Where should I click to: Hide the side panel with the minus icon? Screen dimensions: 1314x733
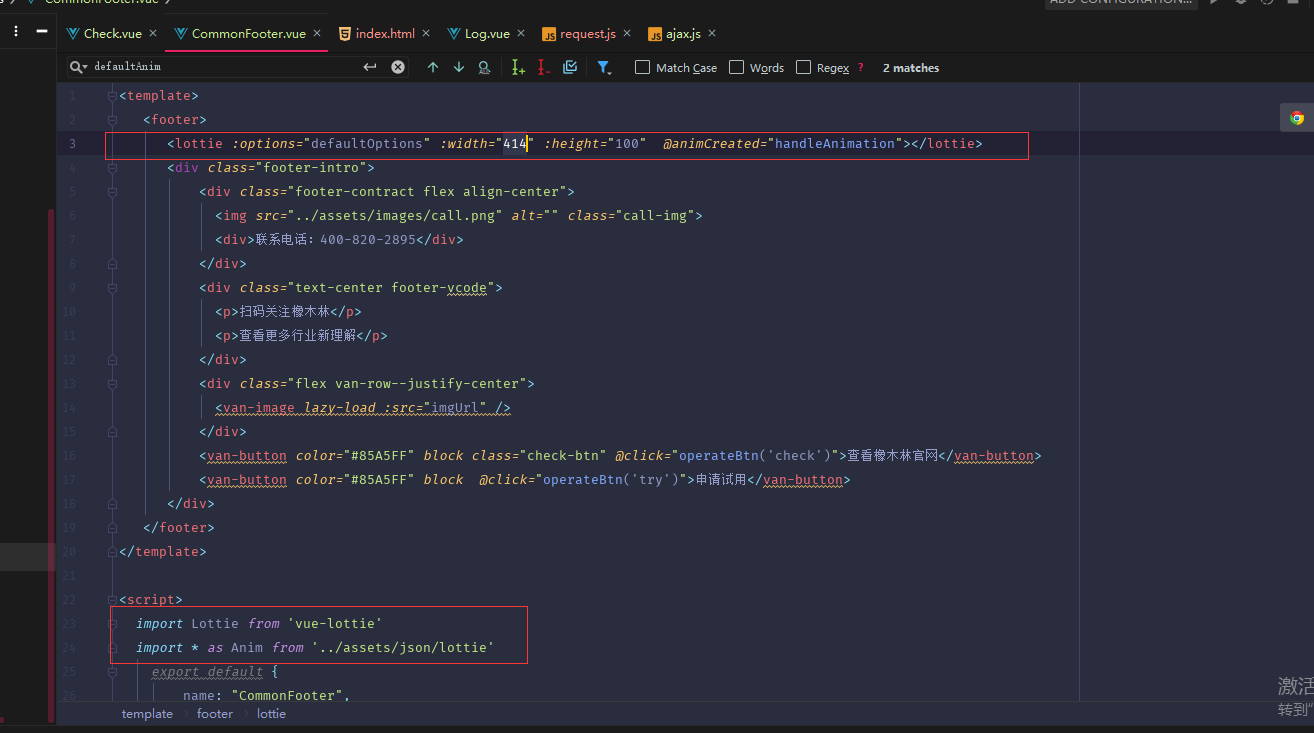pyautogui.click(x=41, y=31)
